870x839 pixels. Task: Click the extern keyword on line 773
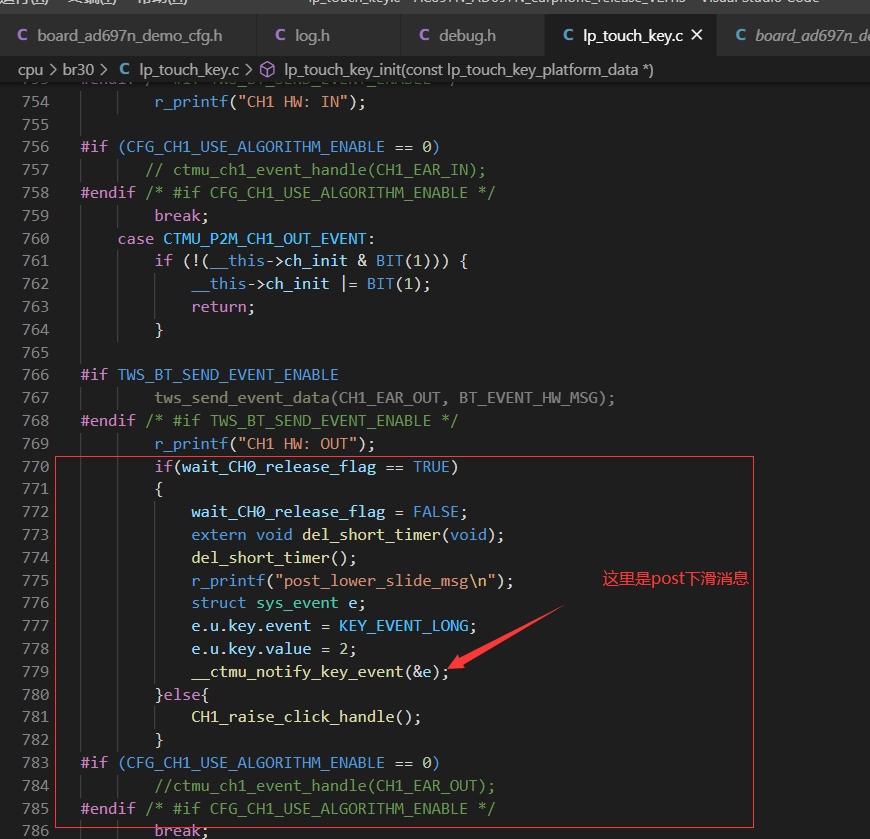point(219,535)
